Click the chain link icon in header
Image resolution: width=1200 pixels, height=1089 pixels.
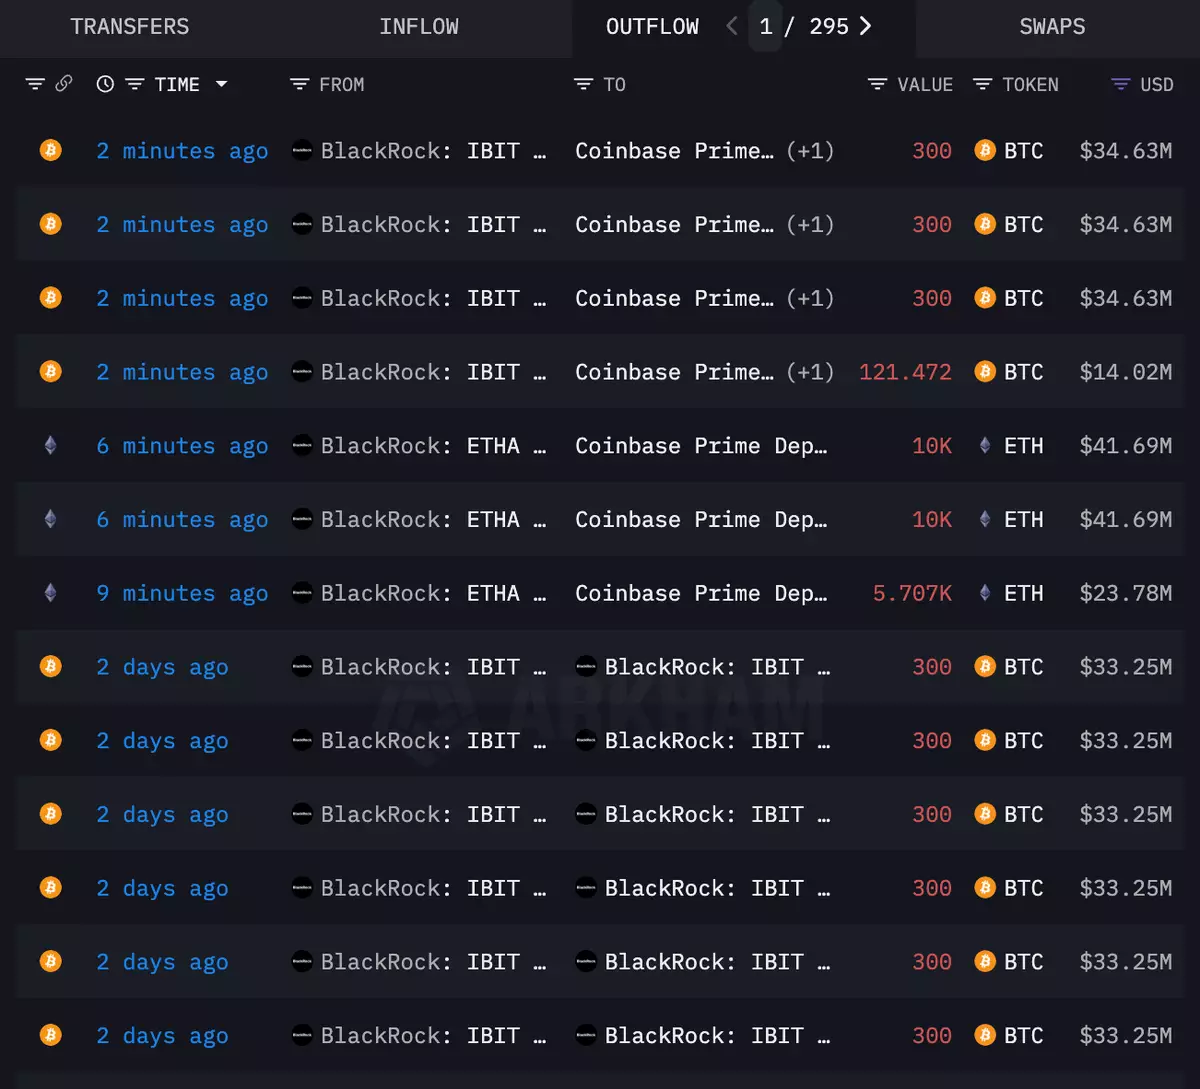pos(64,84)
